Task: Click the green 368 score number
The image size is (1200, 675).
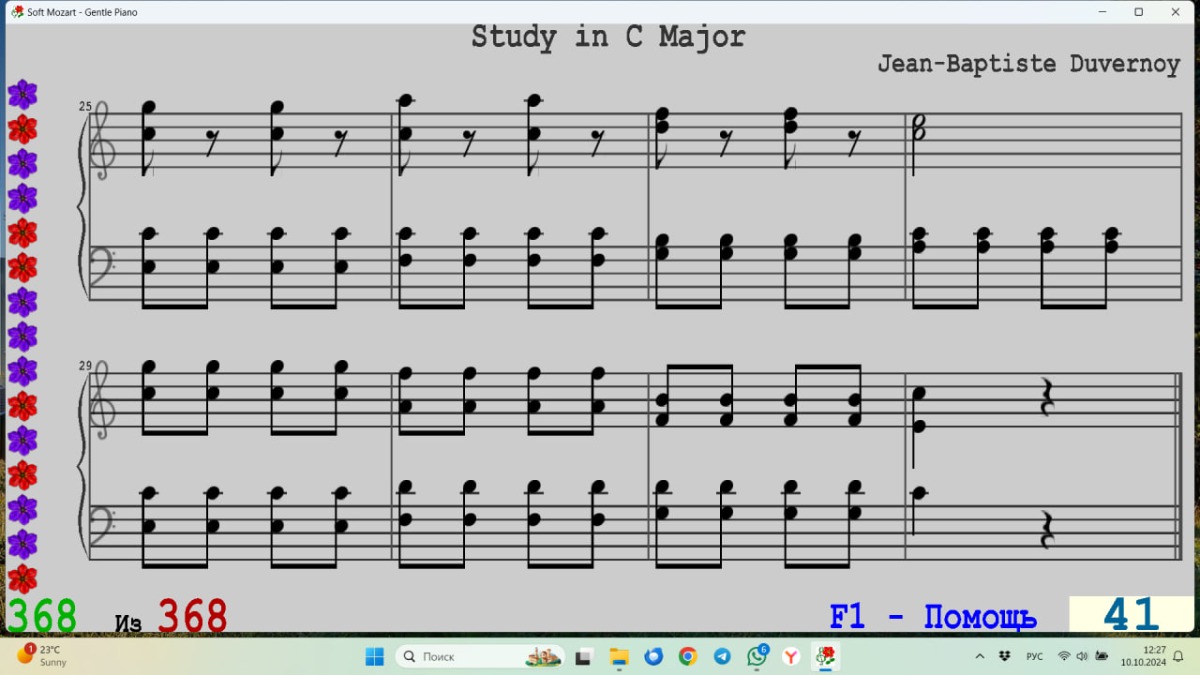Action: pos(41,617)
